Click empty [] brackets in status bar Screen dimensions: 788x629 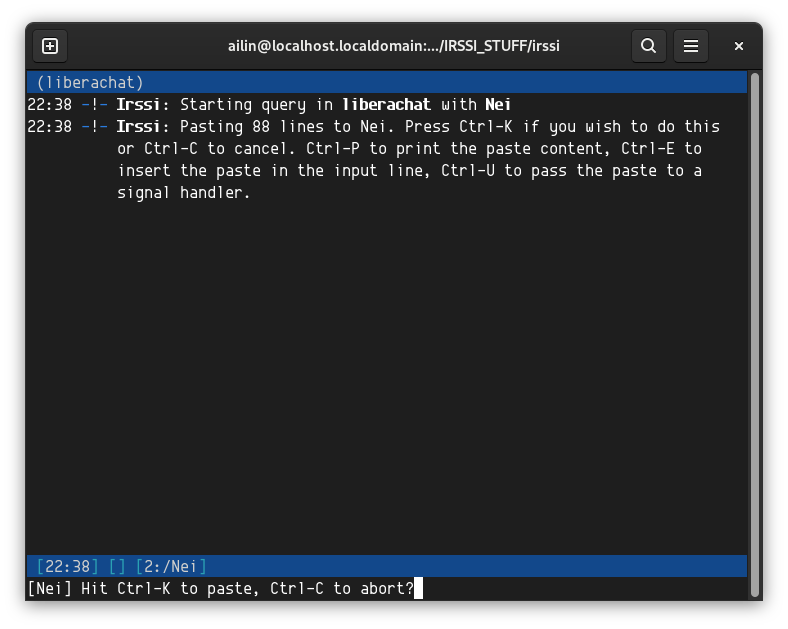[117, 567]
